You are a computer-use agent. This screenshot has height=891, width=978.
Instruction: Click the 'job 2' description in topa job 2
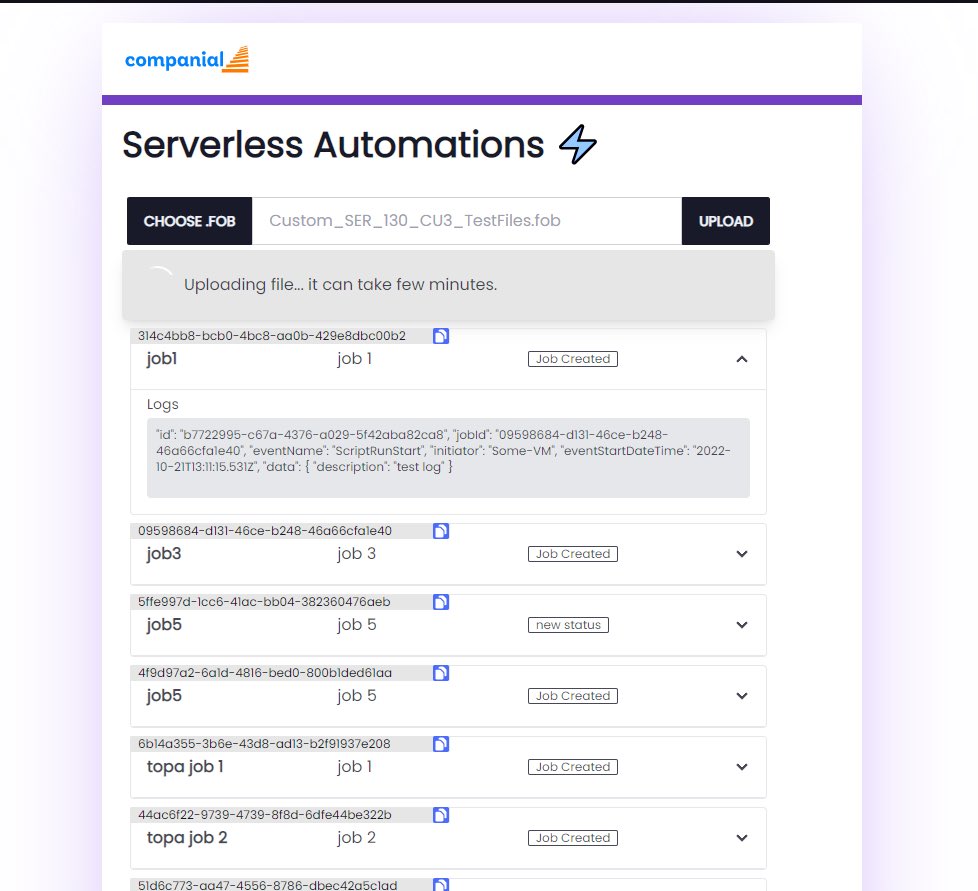tap(357, 838)
